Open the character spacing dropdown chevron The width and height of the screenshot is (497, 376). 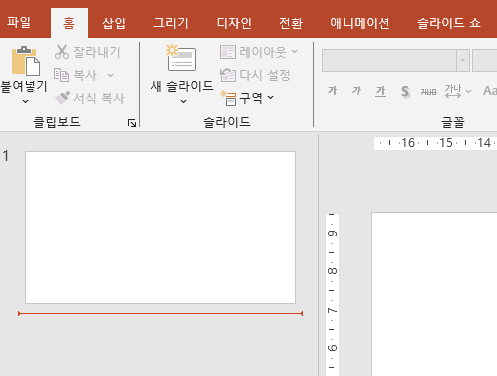coord(468,91)
